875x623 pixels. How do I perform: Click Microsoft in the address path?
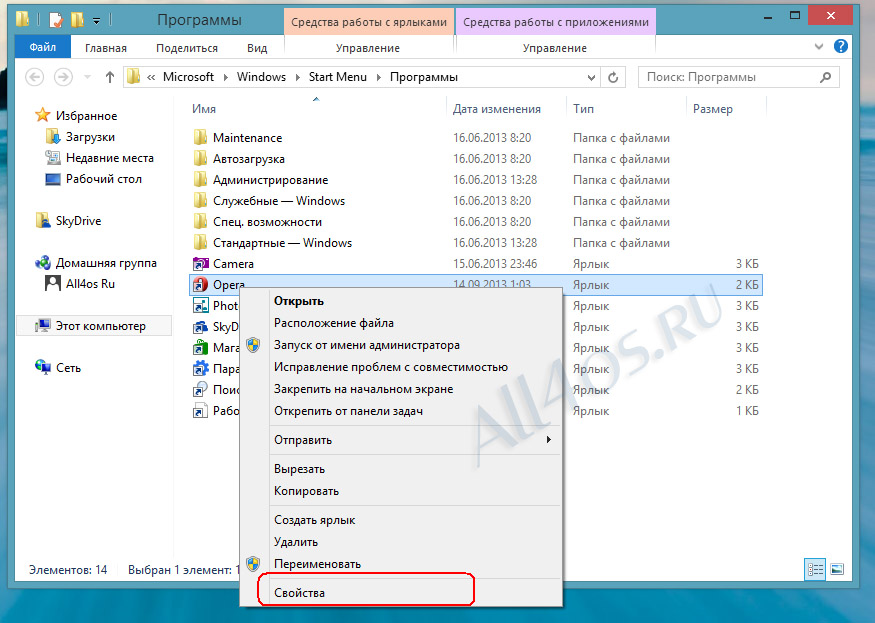pyautogui.click(x=188, y=77)
